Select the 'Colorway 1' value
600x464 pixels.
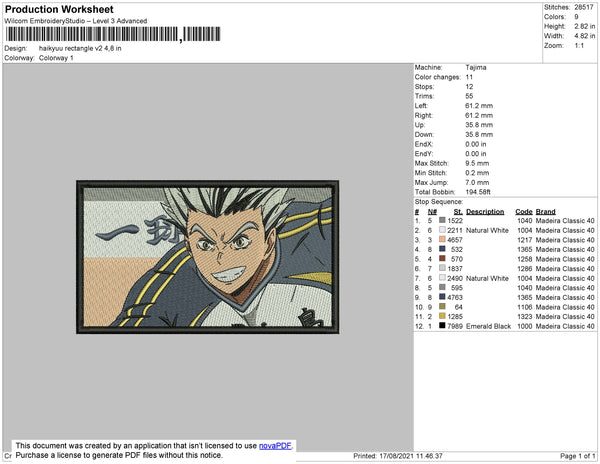56,58
